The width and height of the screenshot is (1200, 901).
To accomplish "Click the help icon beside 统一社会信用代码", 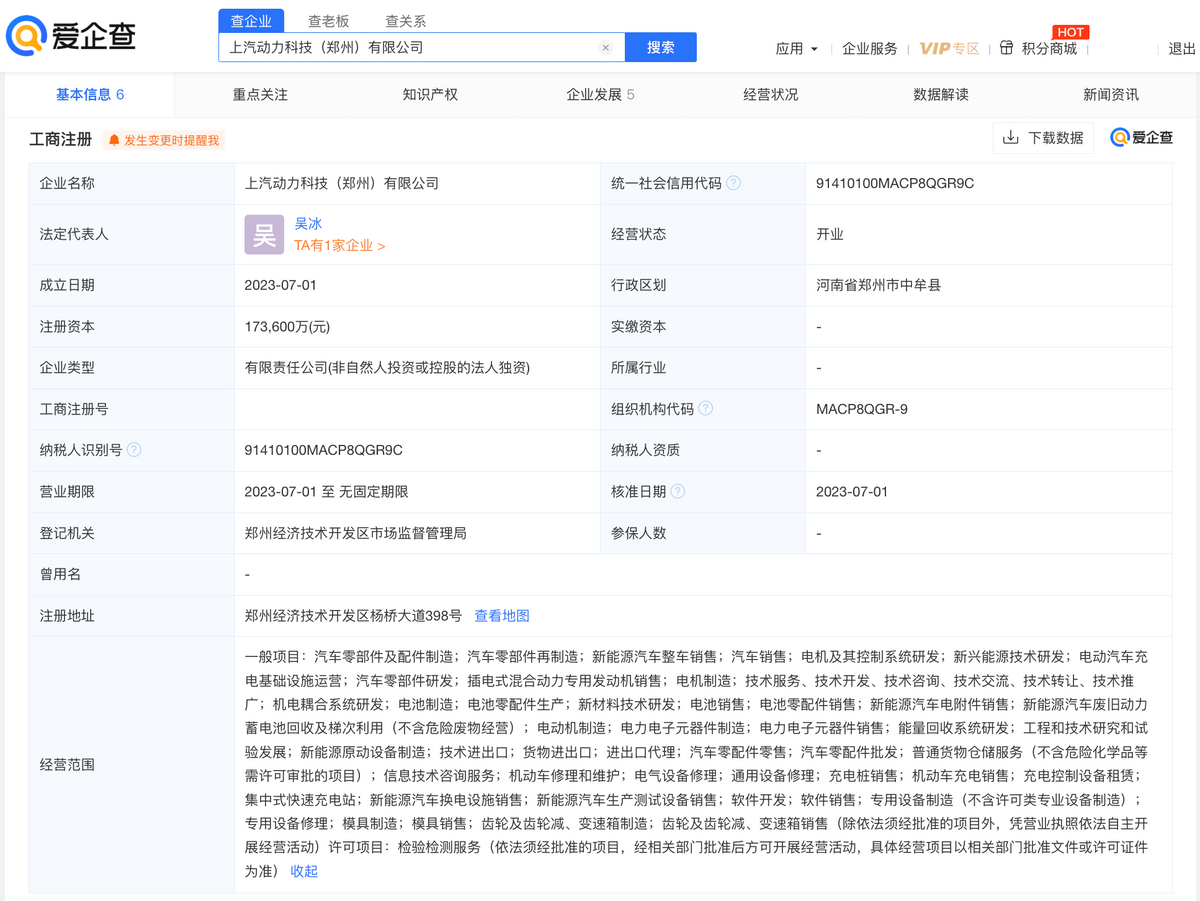I will pyautogui.click(x=734, y=183).
